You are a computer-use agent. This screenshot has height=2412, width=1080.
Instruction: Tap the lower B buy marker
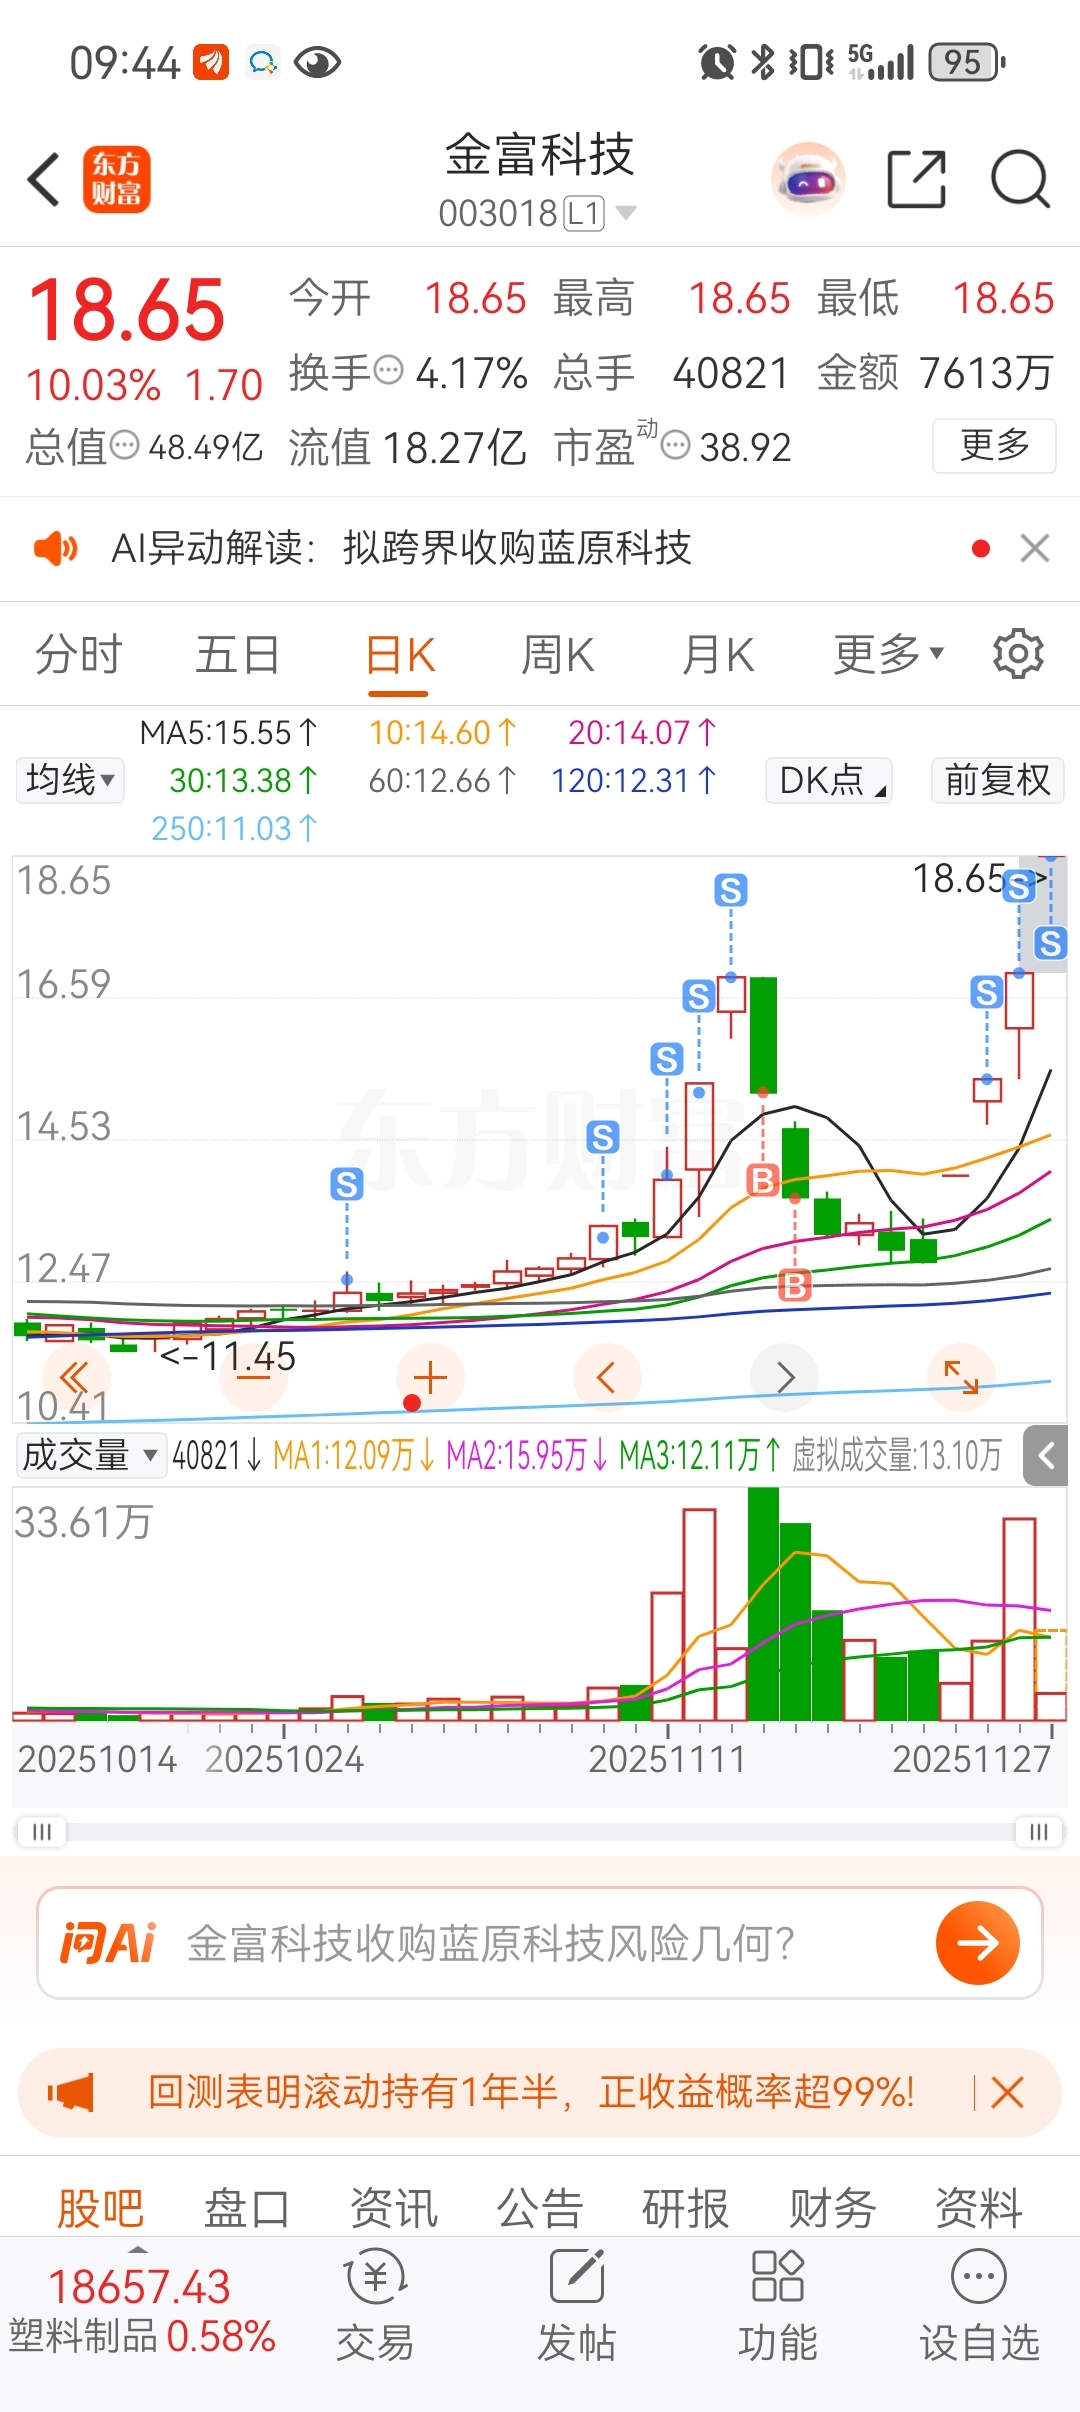[795, 1285]
